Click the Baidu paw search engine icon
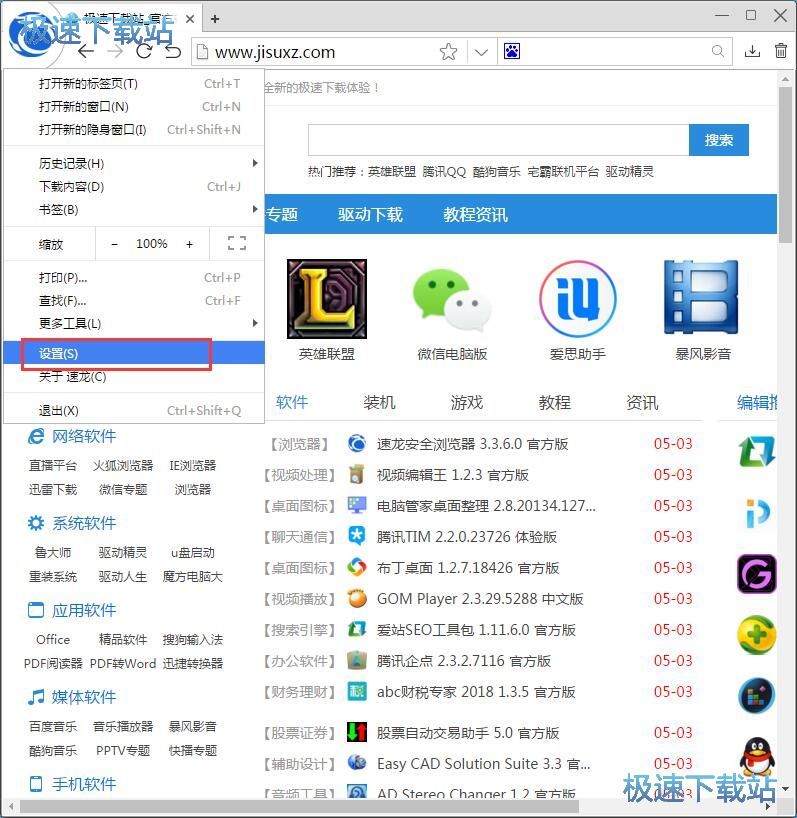The width and height of the screenshot is (797, 818). coord(512,51)
